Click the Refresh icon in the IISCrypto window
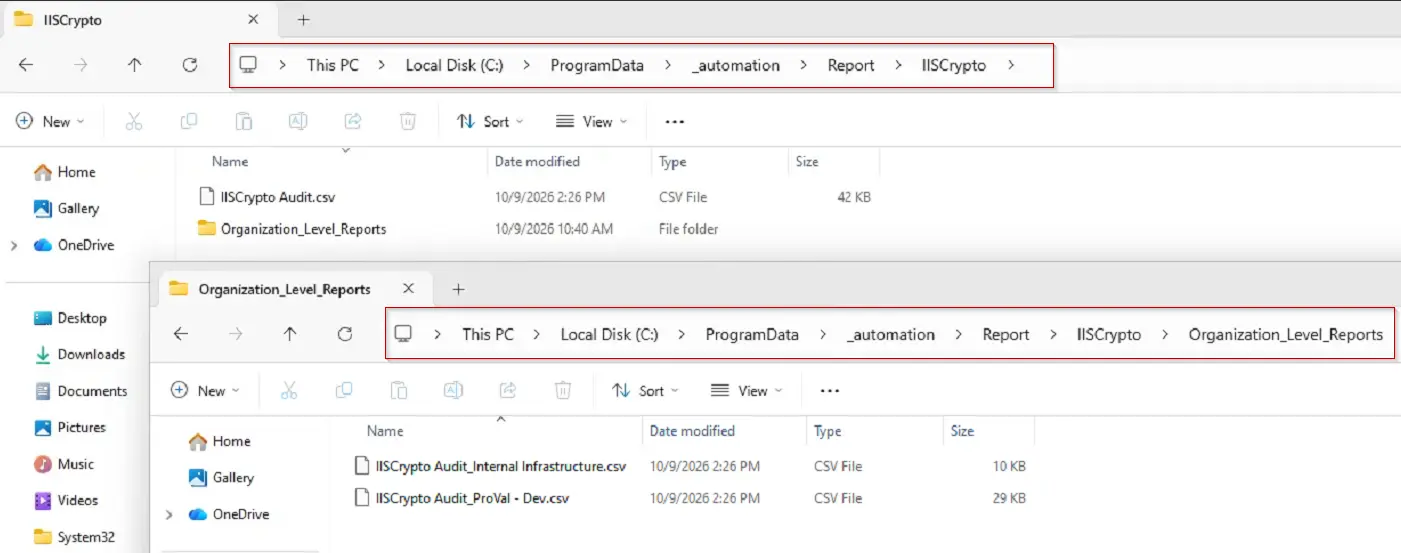Viewport: 1401px width, 553px height. tap(190, 65)
